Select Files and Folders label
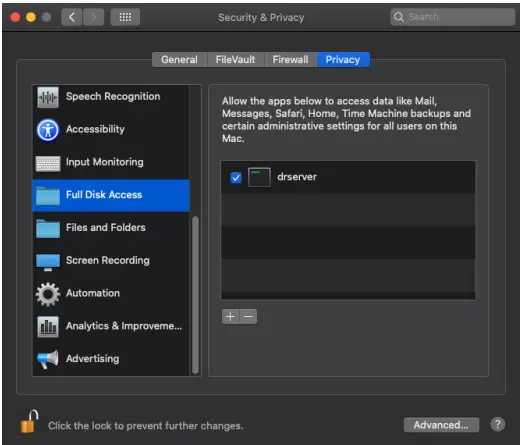The image size is (523, 445). [106, 228]
